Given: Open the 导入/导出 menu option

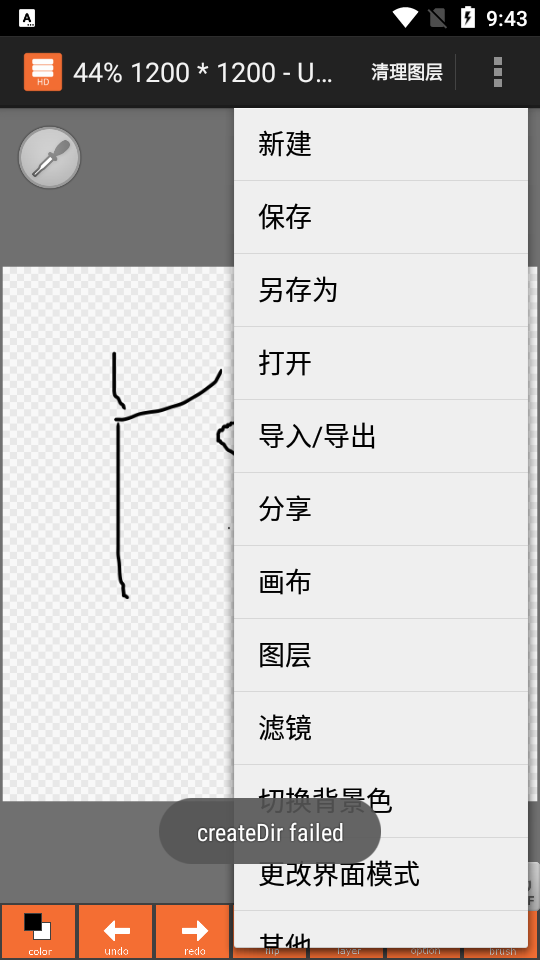Looking at the screenshot, I should pyautogui.click(x=381, y=436).
